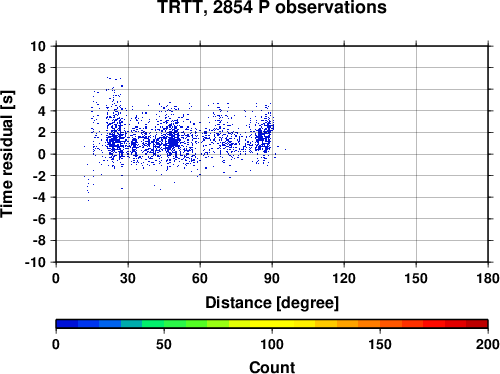Click colorbar tick label '150'
The height and width of the screenshot is (374, 500).
coord(380,344)
